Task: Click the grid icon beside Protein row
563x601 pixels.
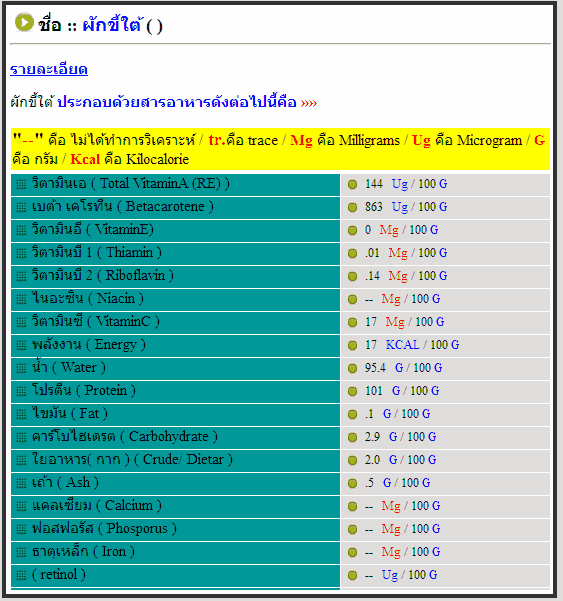Action: [21, 391]
